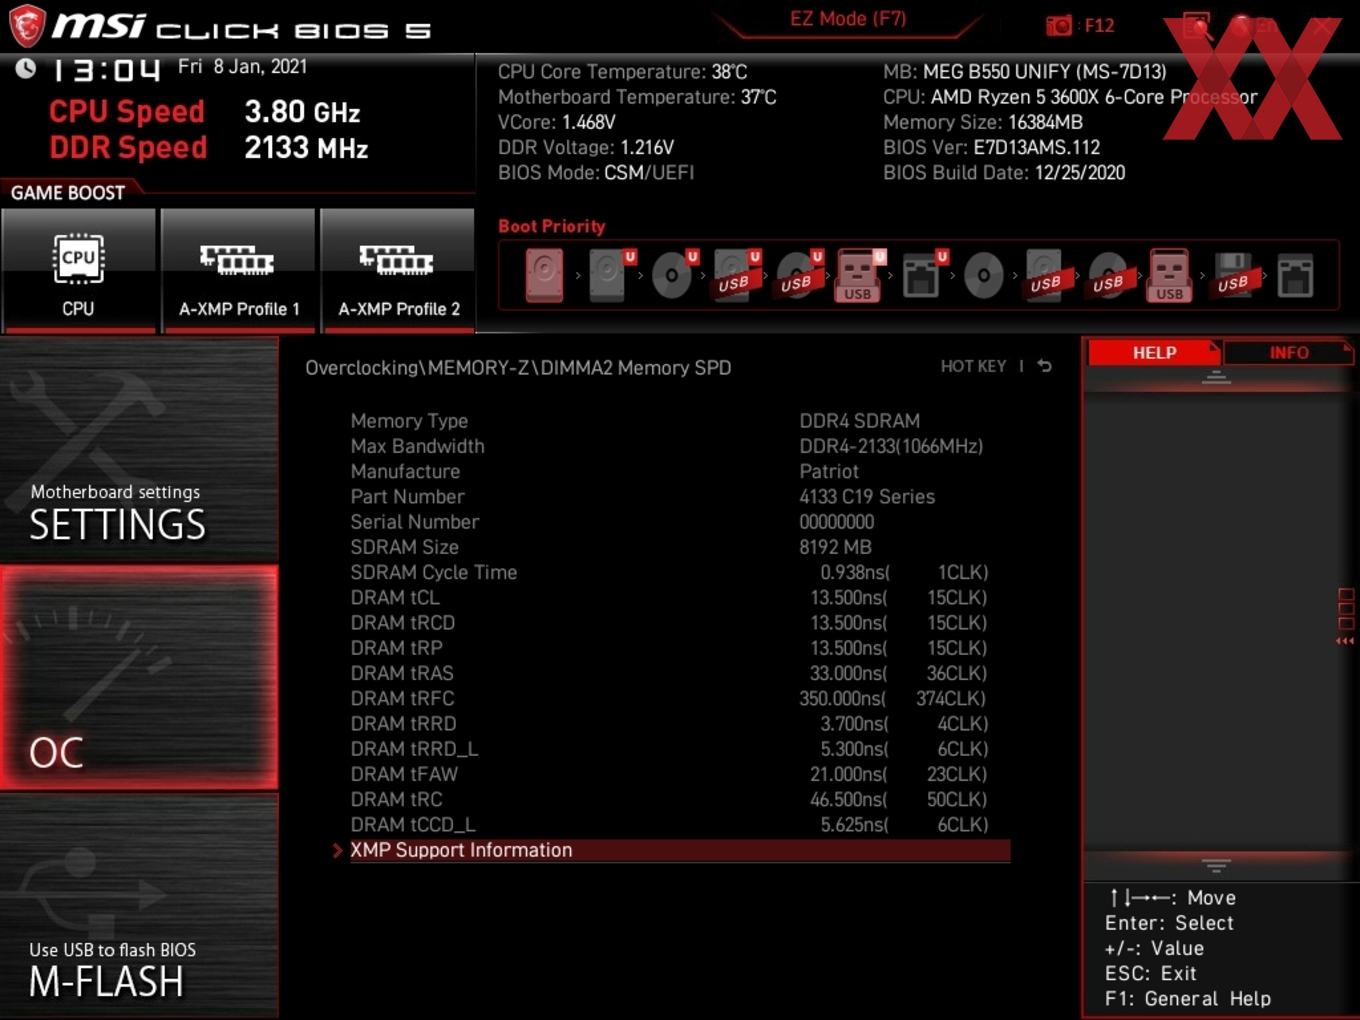Activate A-XMP Profile 1

tap(238, 270)
